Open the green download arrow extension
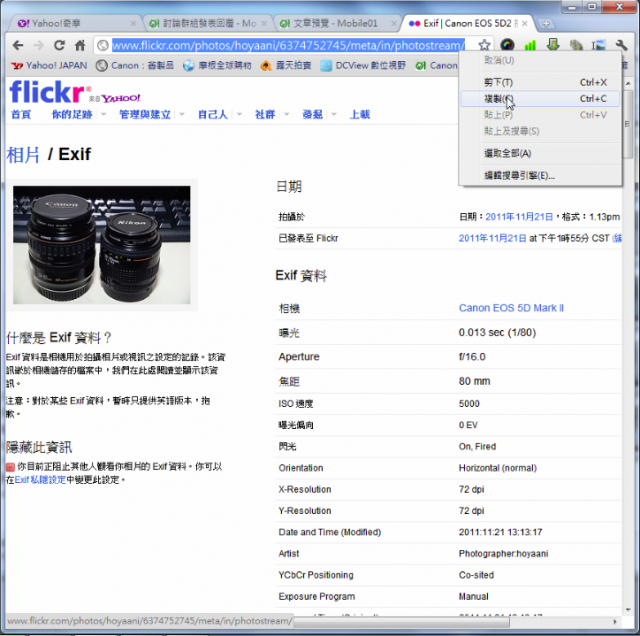This screenshot has height=636, width=640. coord(553,44)
